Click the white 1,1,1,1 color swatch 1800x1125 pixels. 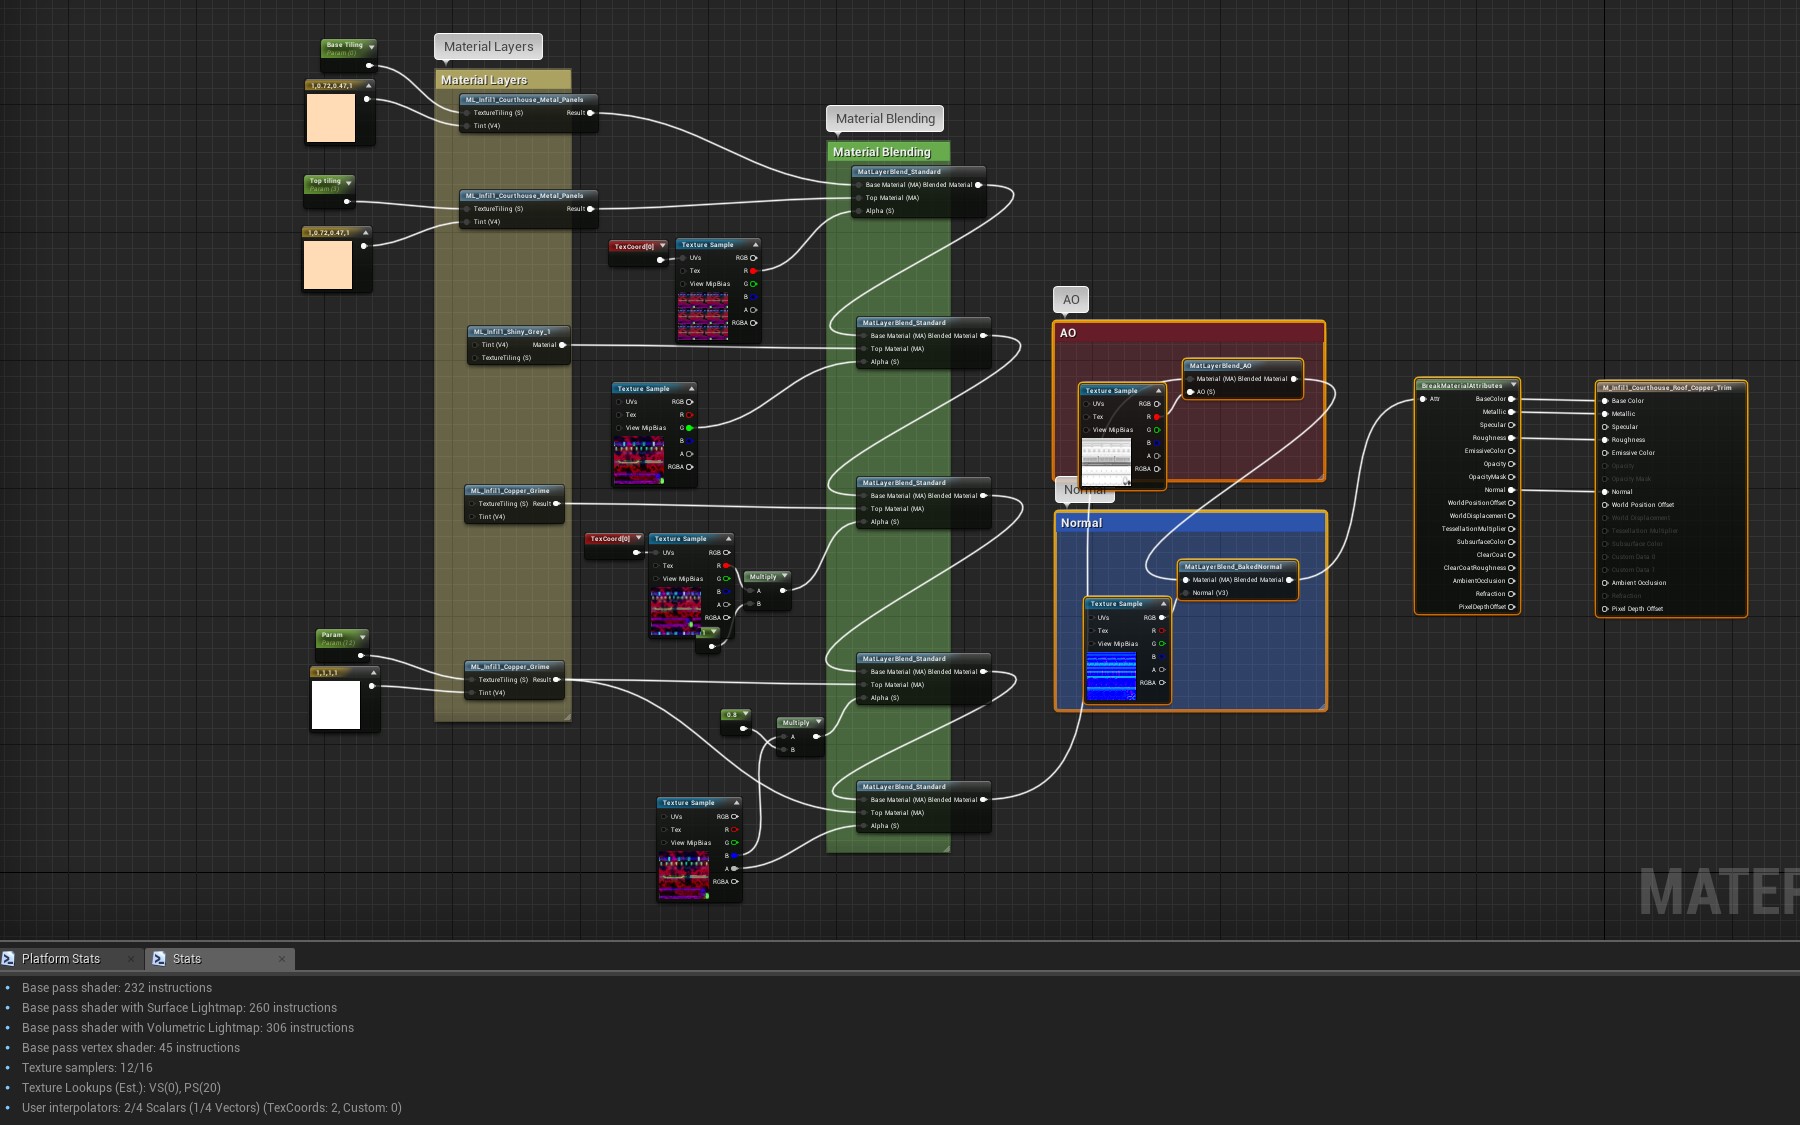336,705
